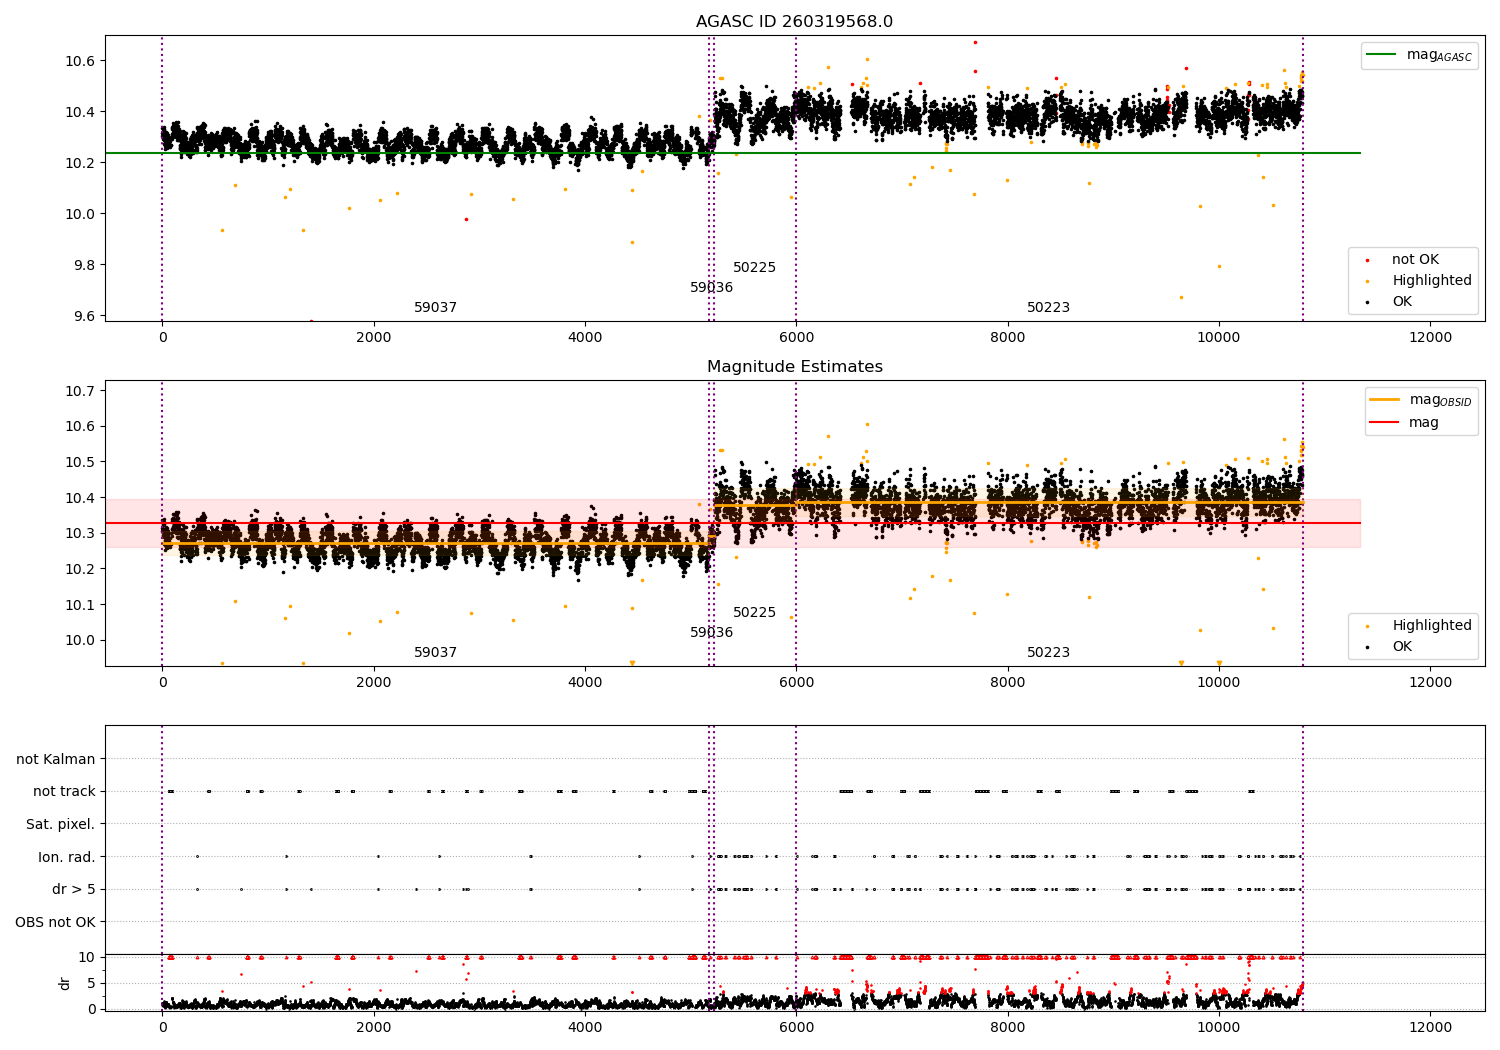Click 'Highlighted' in the middle plot legend
The image size is (1500, 1050).
click(1418, 626)
